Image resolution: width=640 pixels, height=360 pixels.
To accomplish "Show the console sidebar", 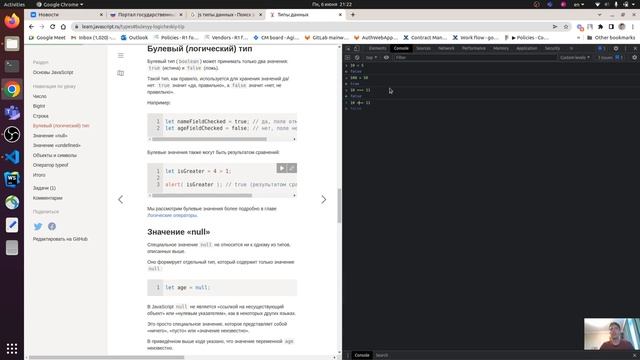I will pos(348,58).
